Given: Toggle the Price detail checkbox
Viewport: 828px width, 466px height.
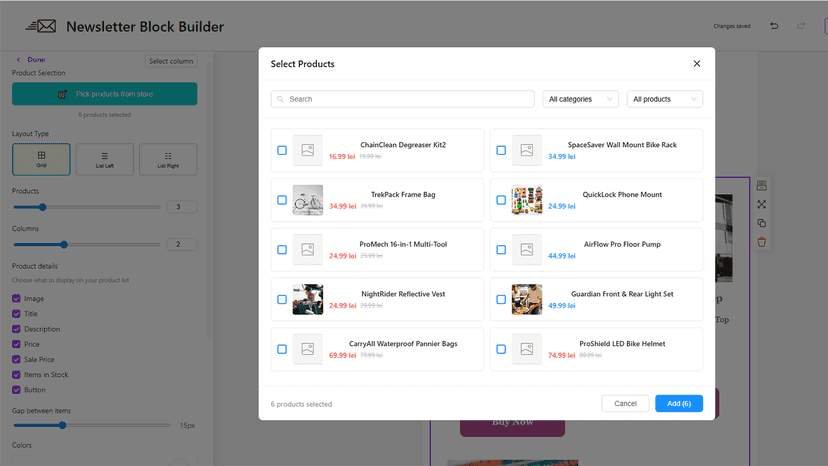Looking at the screenshot, I should 16,344.
